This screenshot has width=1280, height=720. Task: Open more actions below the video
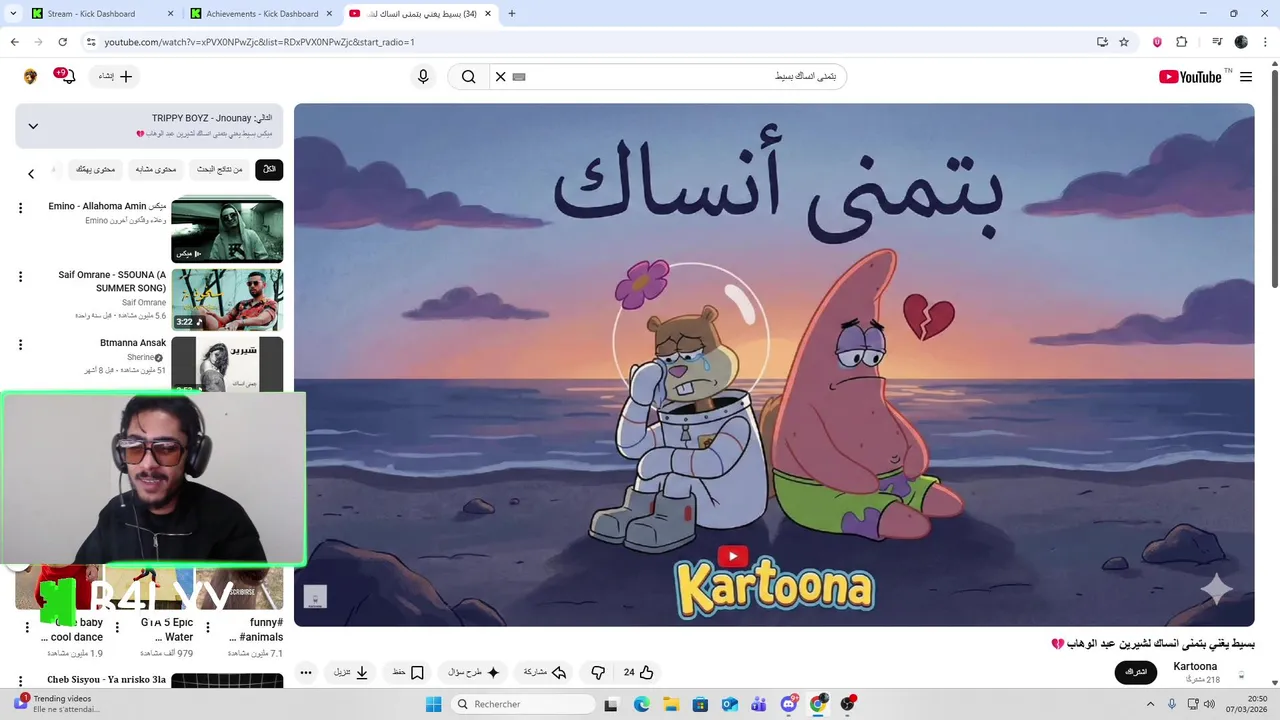(x=306, y=672)
